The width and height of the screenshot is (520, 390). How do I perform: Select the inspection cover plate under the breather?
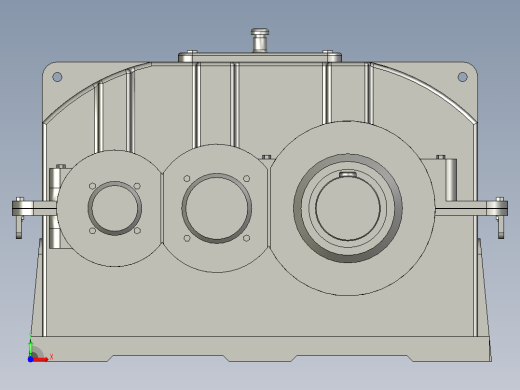tap(260, 57)
